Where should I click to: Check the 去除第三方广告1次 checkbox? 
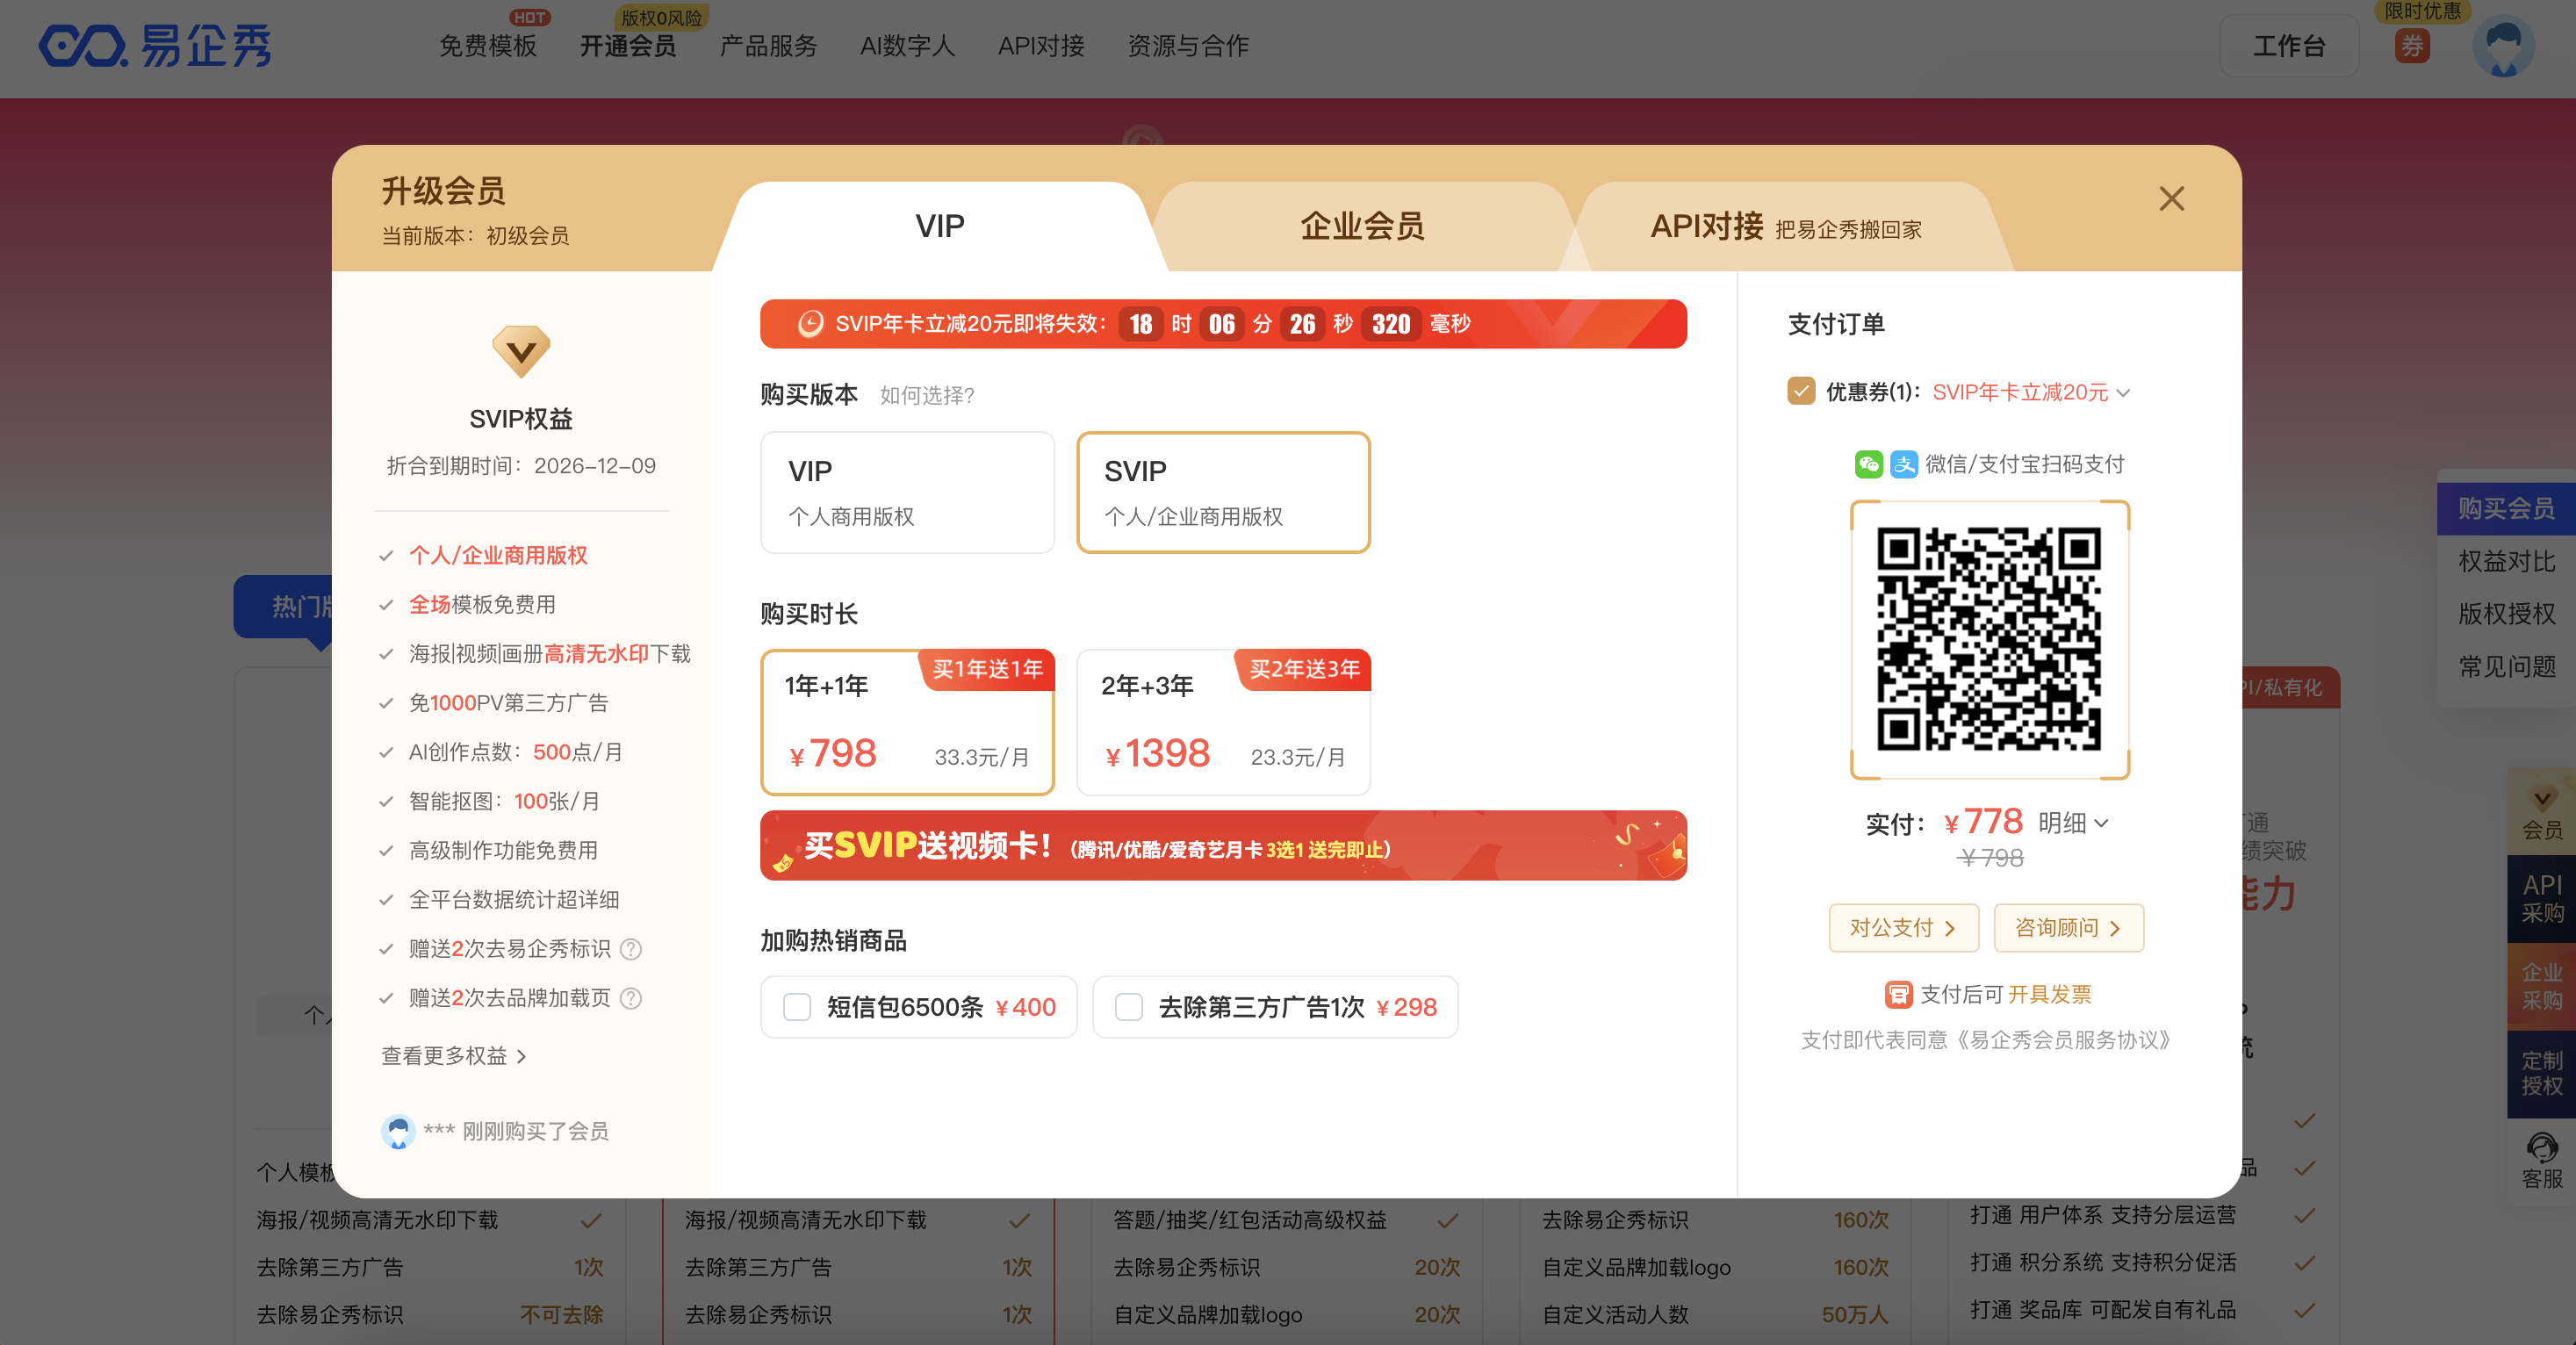[x=1129, y=1007]
